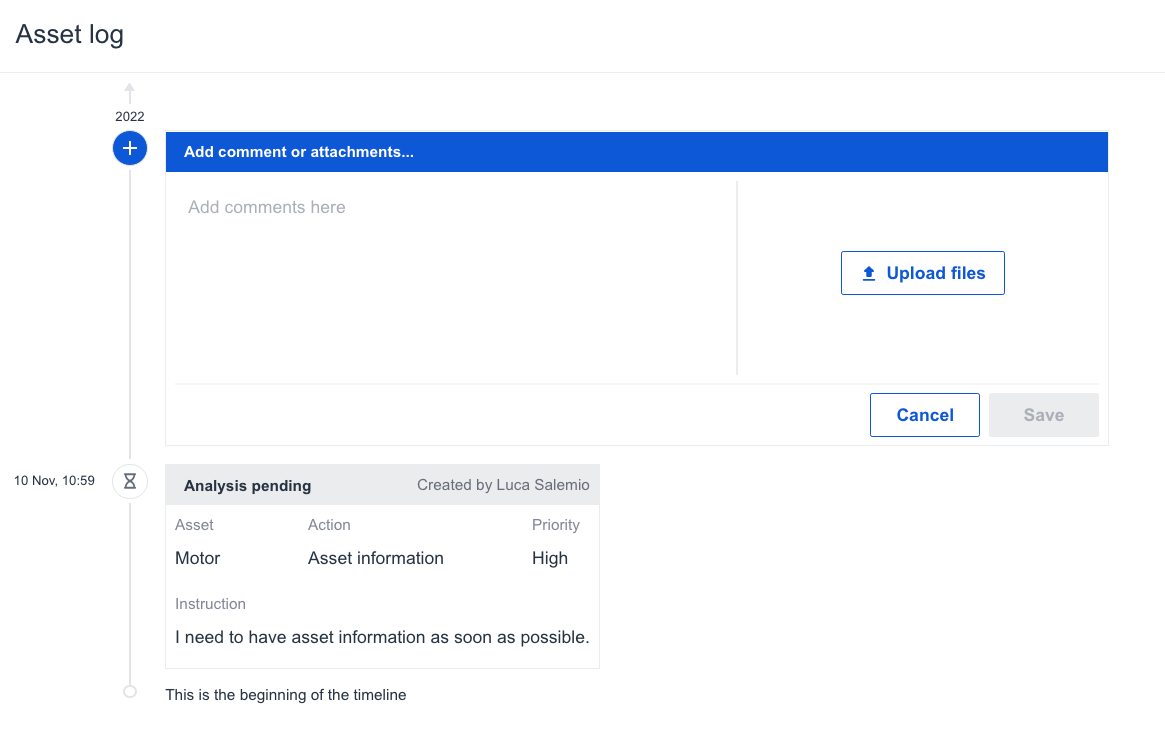
Task: Click the Created by Luca Salemio label
Action: 503,484
